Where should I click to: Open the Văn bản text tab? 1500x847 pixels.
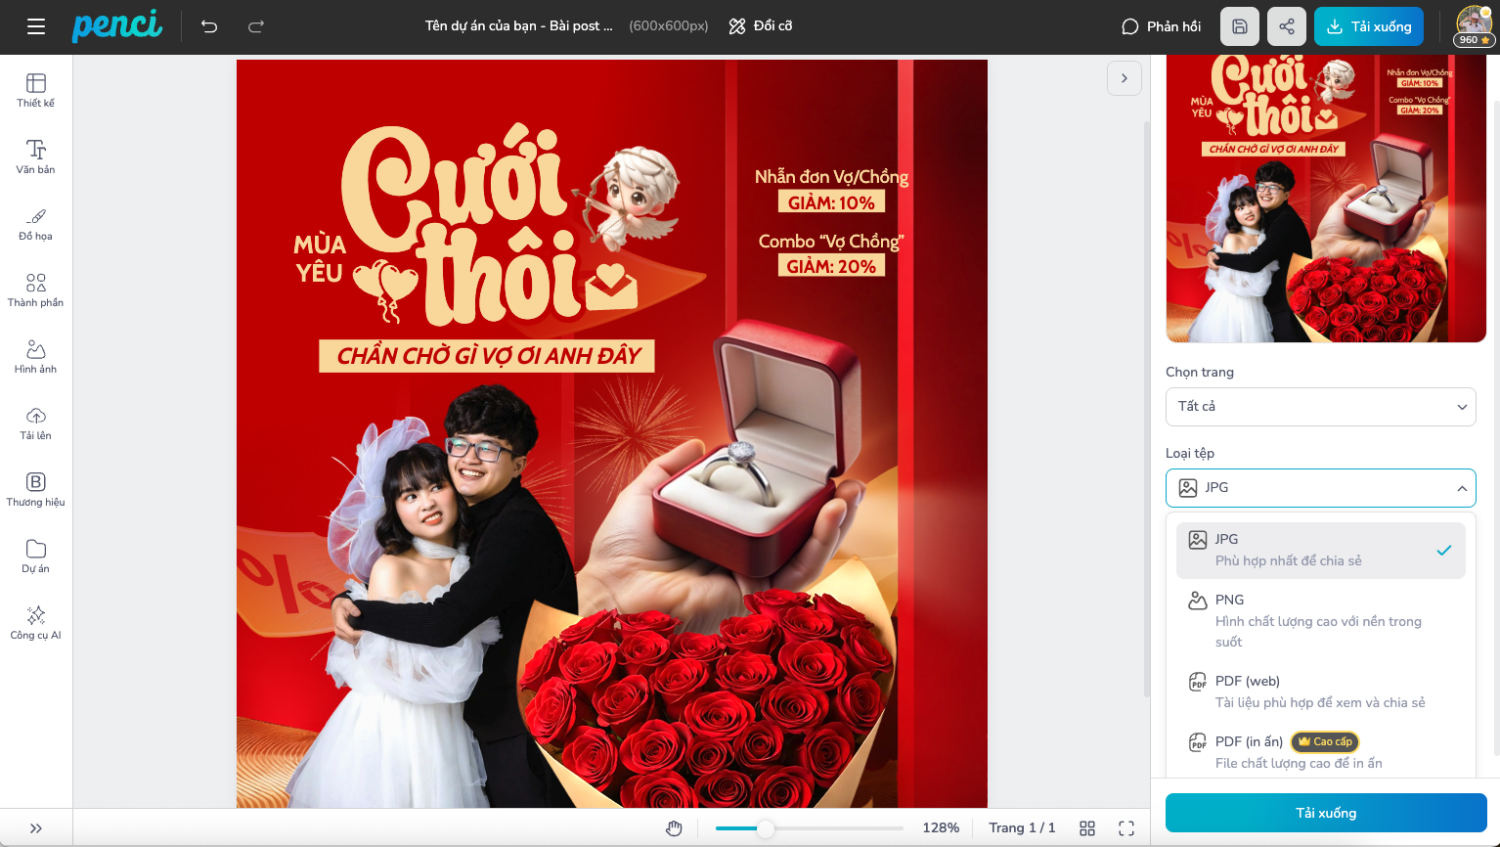(x=36, y=157)
